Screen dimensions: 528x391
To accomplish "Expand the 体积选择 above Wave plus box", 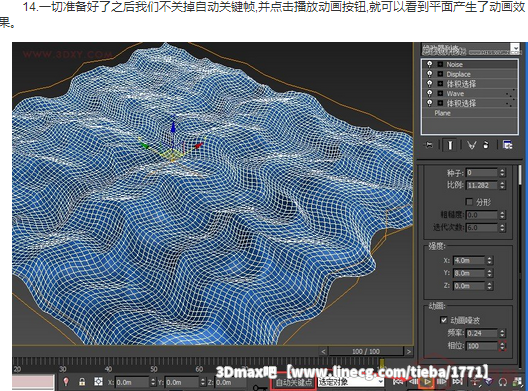I will coord(440,84).
